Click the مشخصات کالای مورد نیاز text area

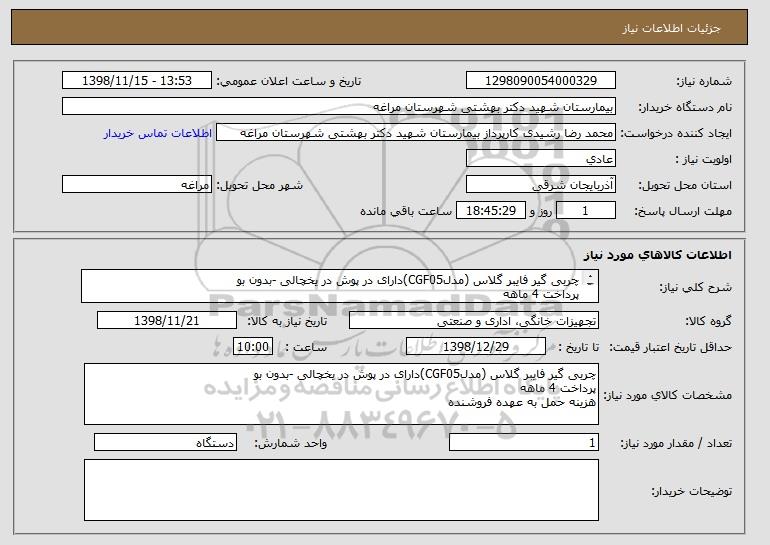point(341,394)
